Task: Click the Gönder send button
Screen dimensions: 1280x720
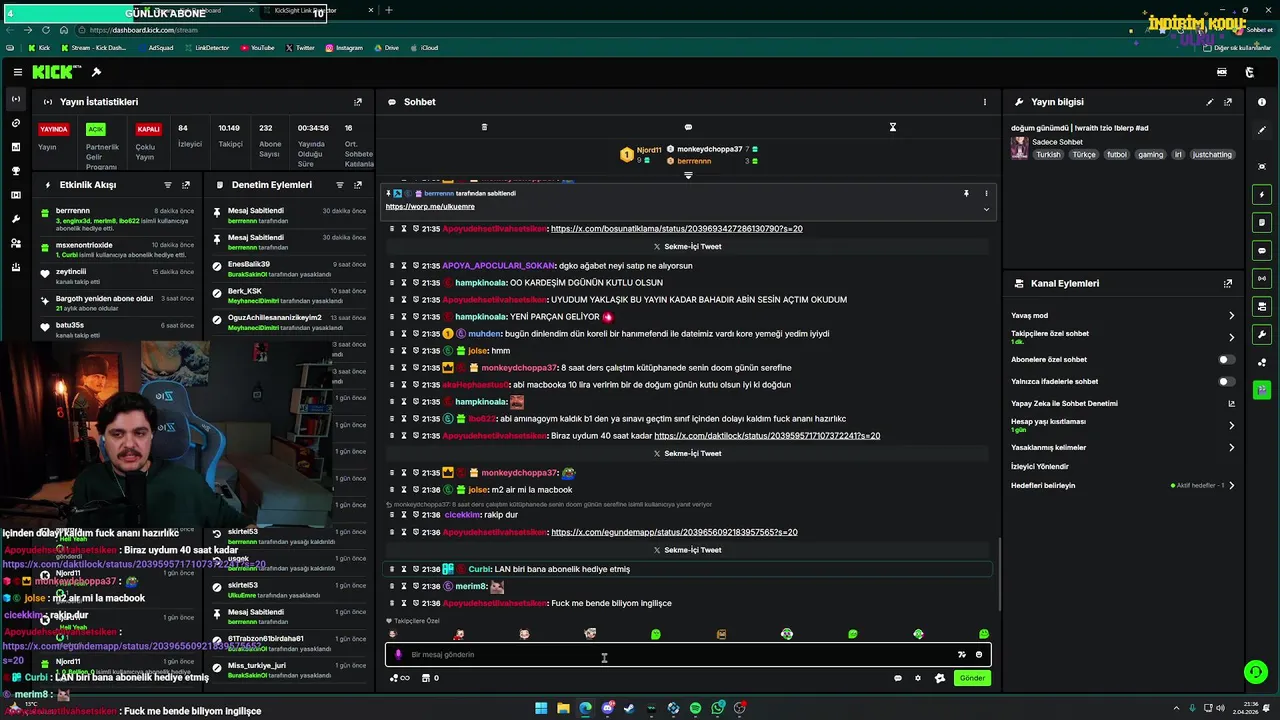Action: point(972,678)
